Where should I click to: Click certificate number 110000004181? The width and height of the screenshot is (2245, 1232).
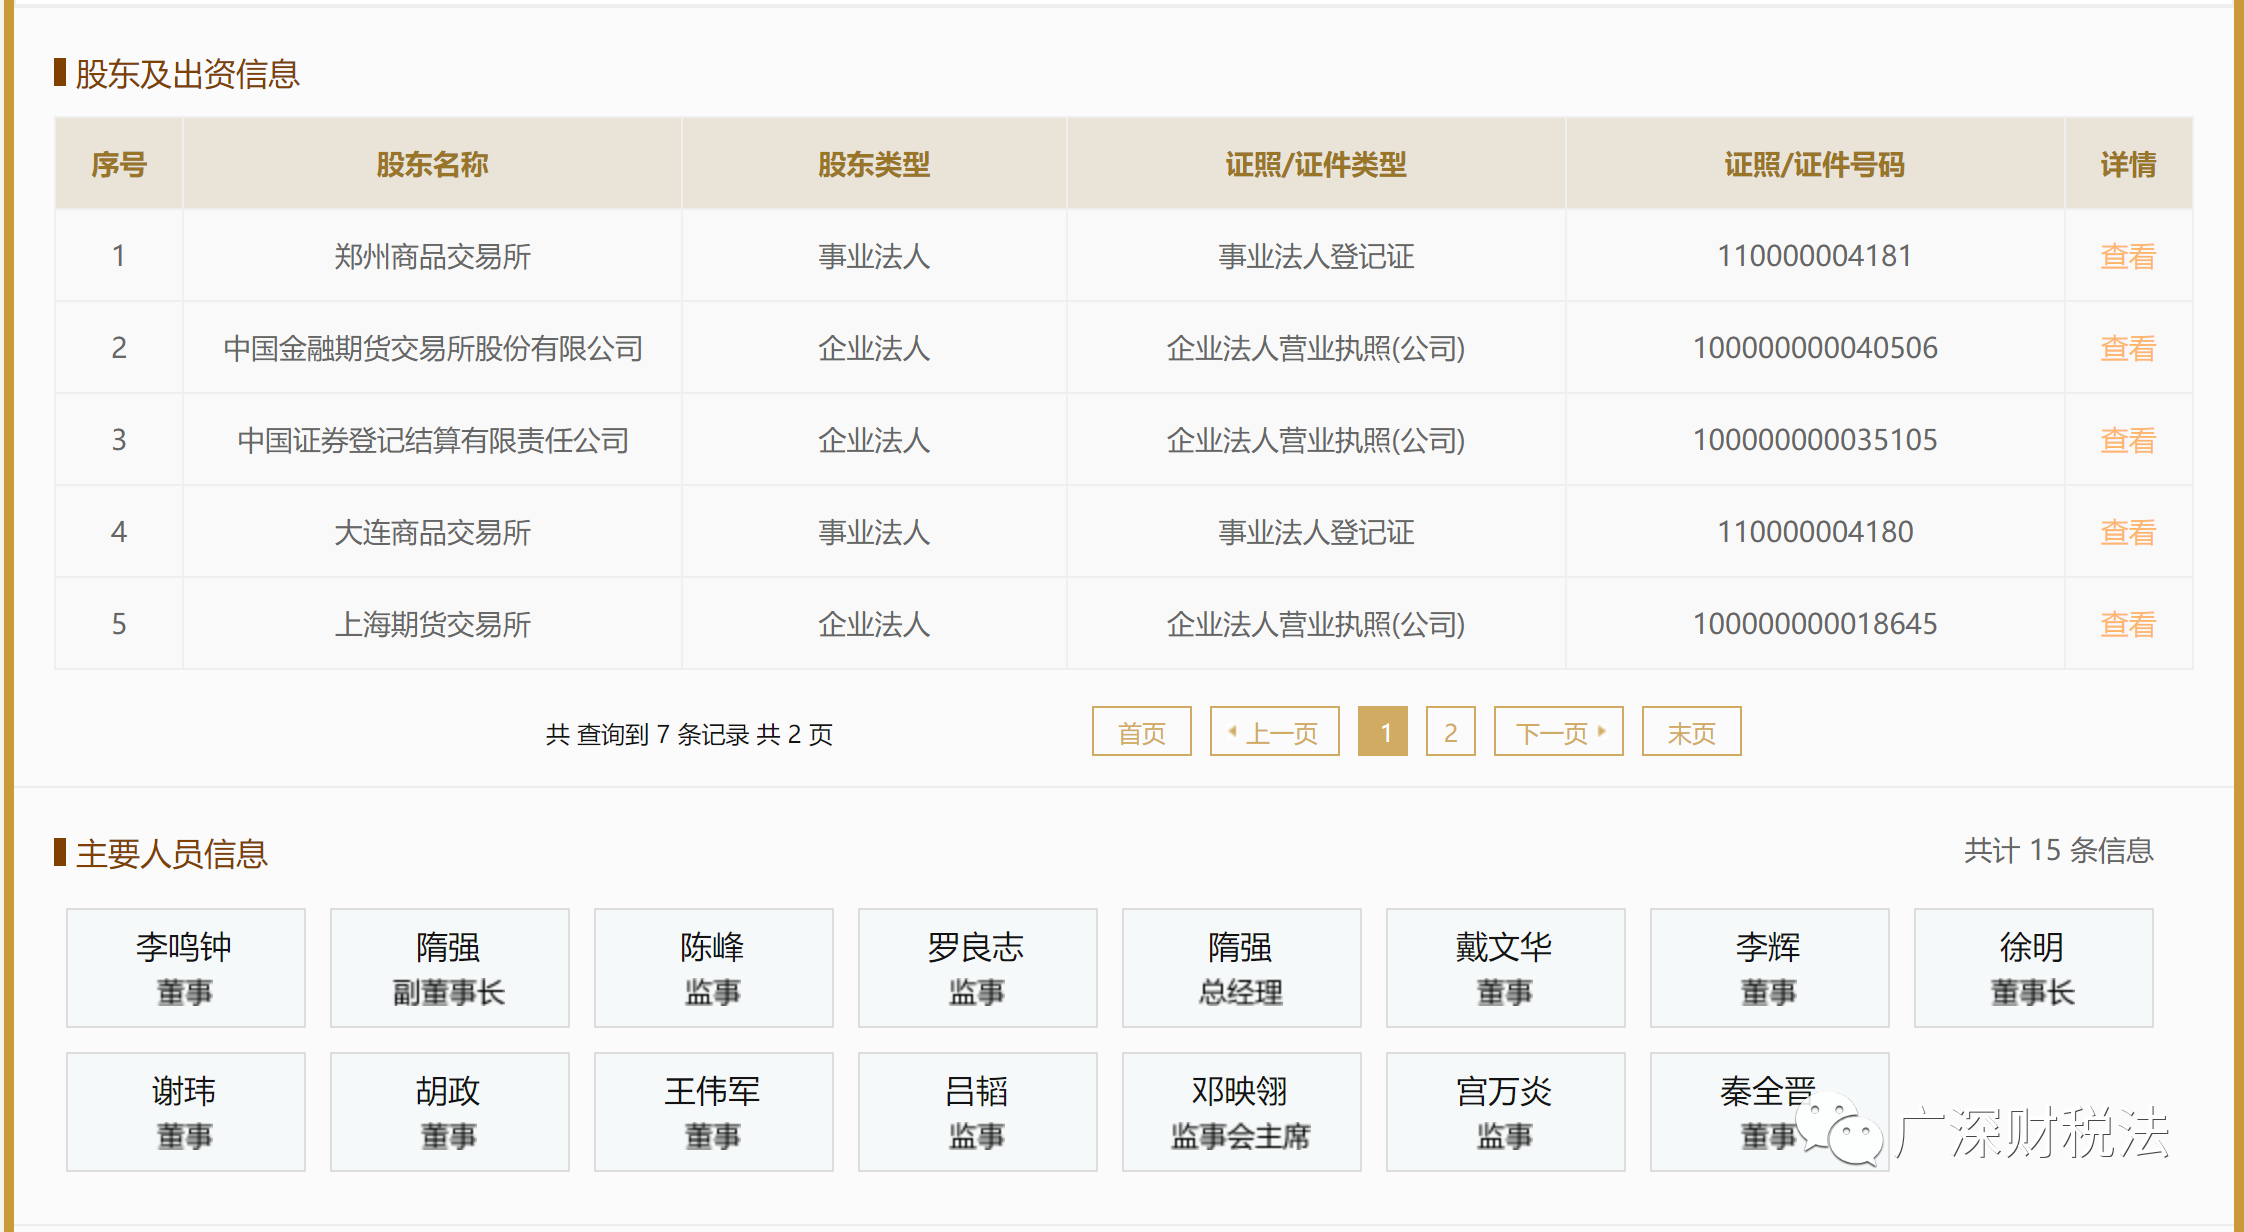point(1814,256)
